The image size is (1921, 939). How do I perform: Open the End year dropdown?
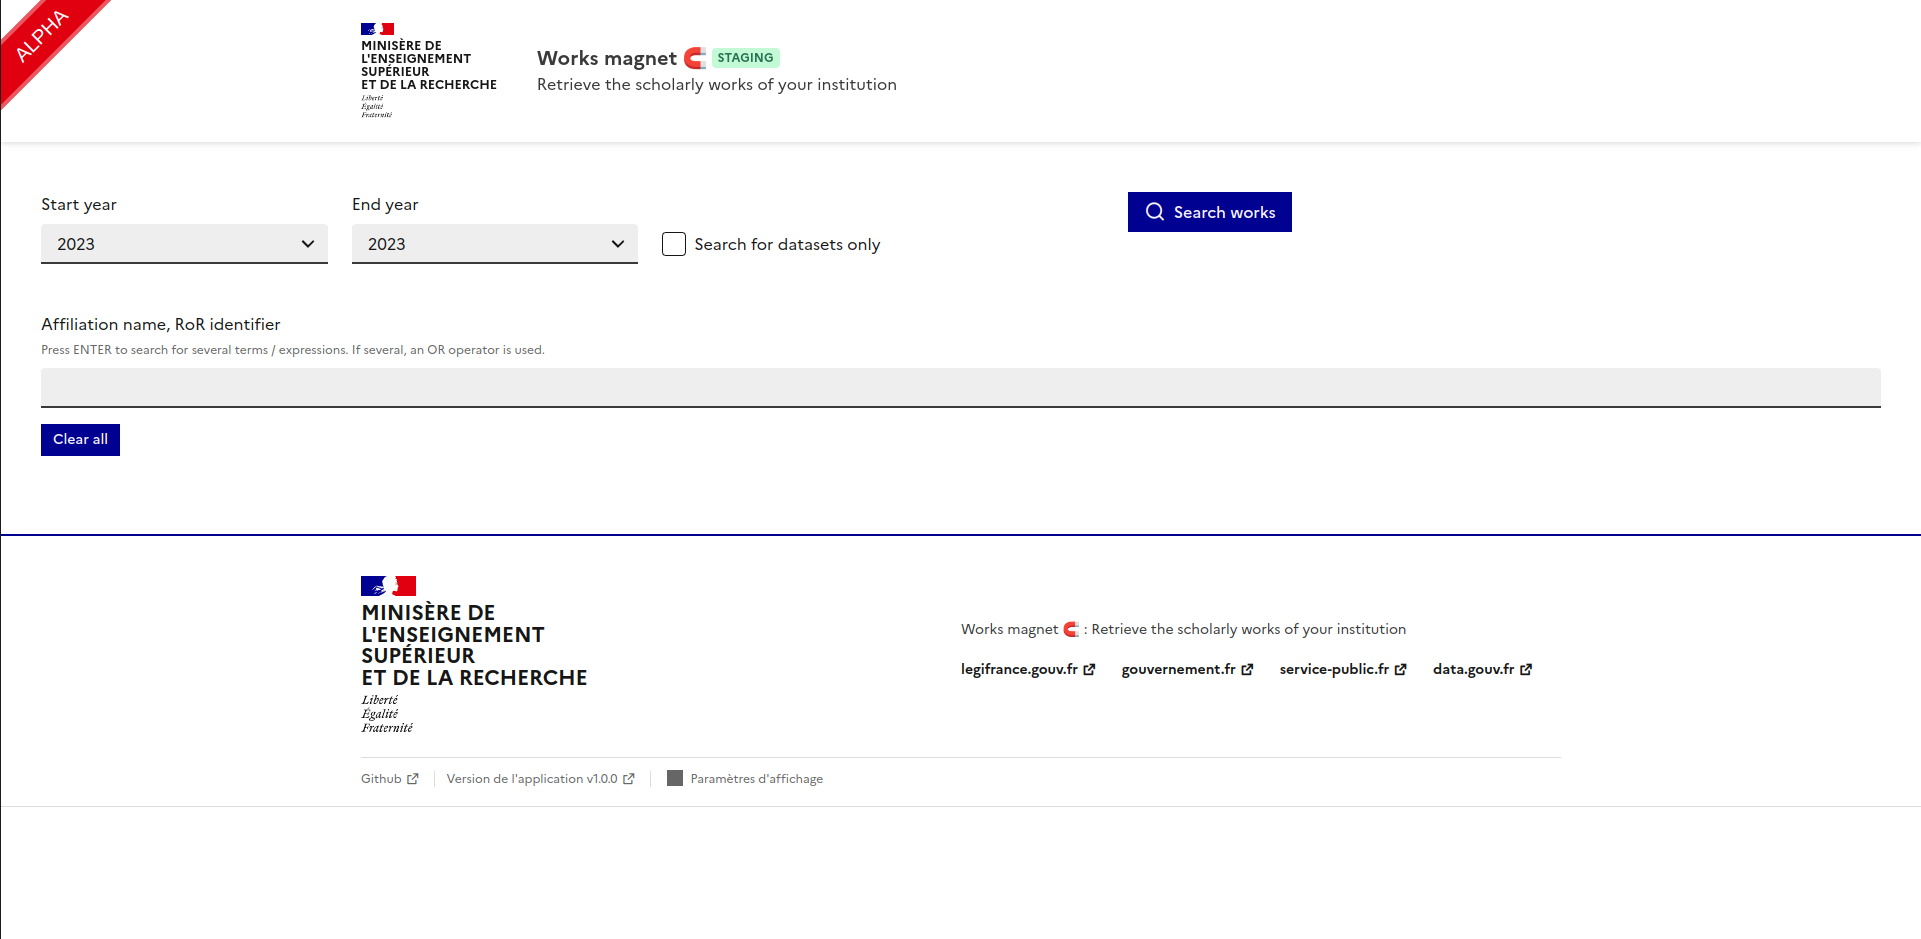click(494, 244)
